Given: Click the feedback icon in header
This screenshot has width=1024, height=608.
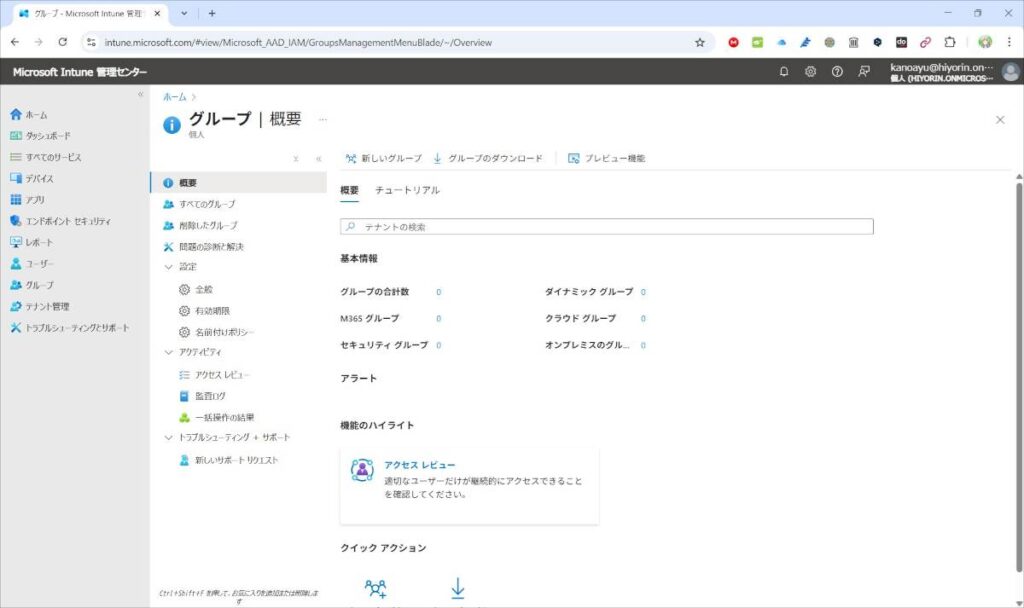Looking at the screenshot, I should point(864,72).
